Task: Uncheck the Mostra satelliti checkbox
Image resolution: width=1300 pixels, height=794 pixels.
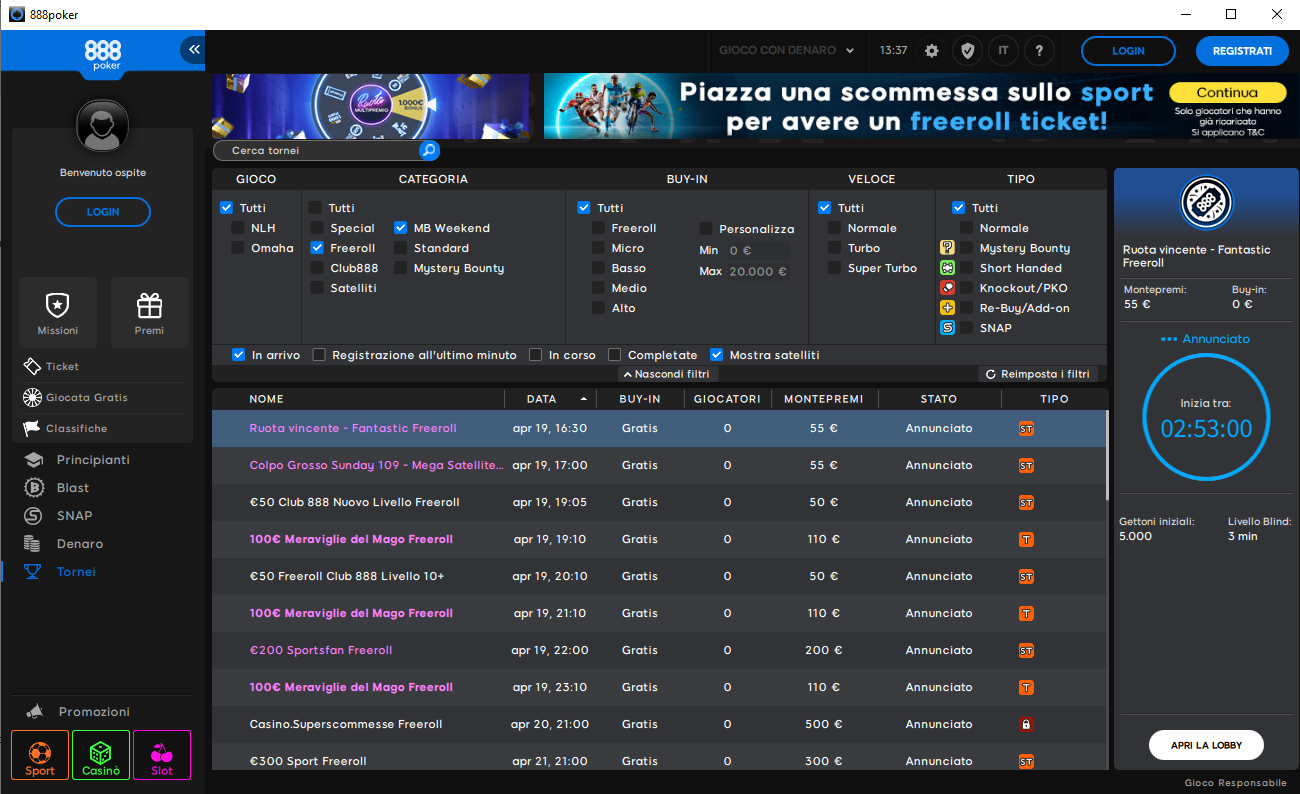Action: click(716, 355)
